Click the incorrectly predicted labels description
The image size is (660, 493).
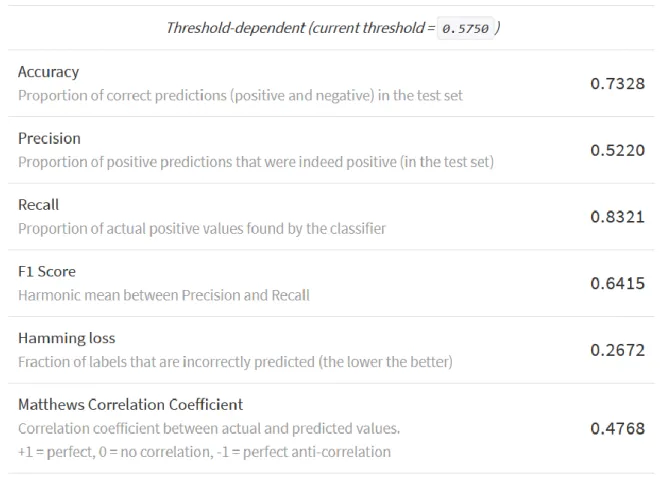235,362
